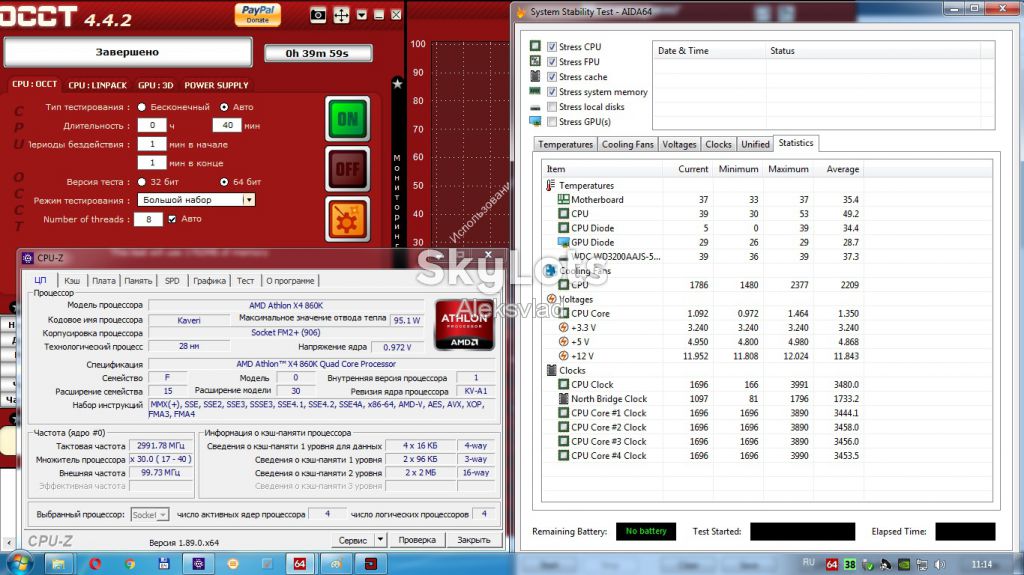This screenshot has height=575, width=1024.
Task: Enable the Stress GPU(s) checkbox
Action: 552,122
